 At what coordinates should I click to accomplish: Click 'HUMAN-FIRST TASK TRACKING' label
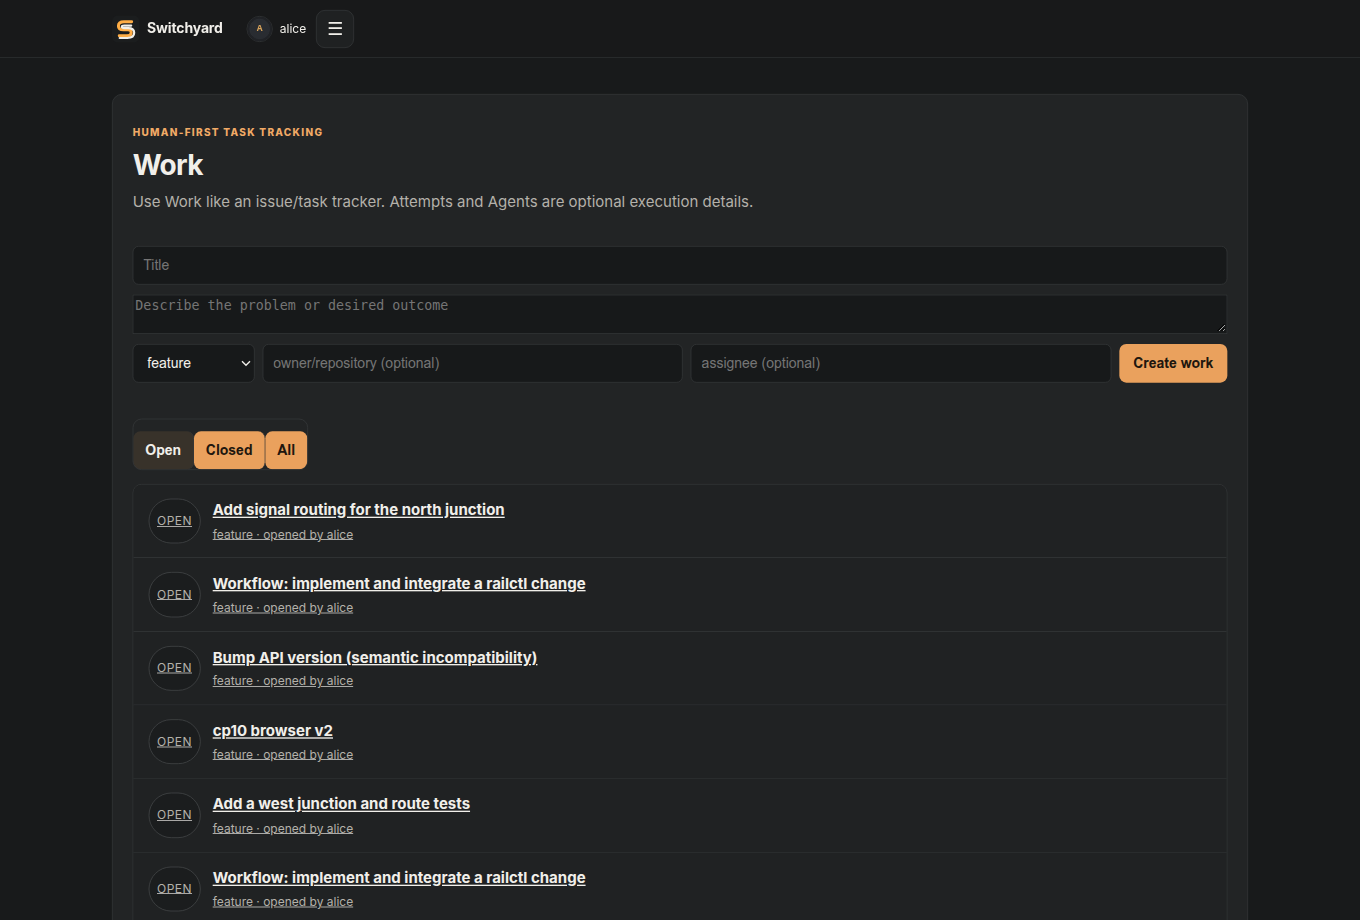[228, 132]
